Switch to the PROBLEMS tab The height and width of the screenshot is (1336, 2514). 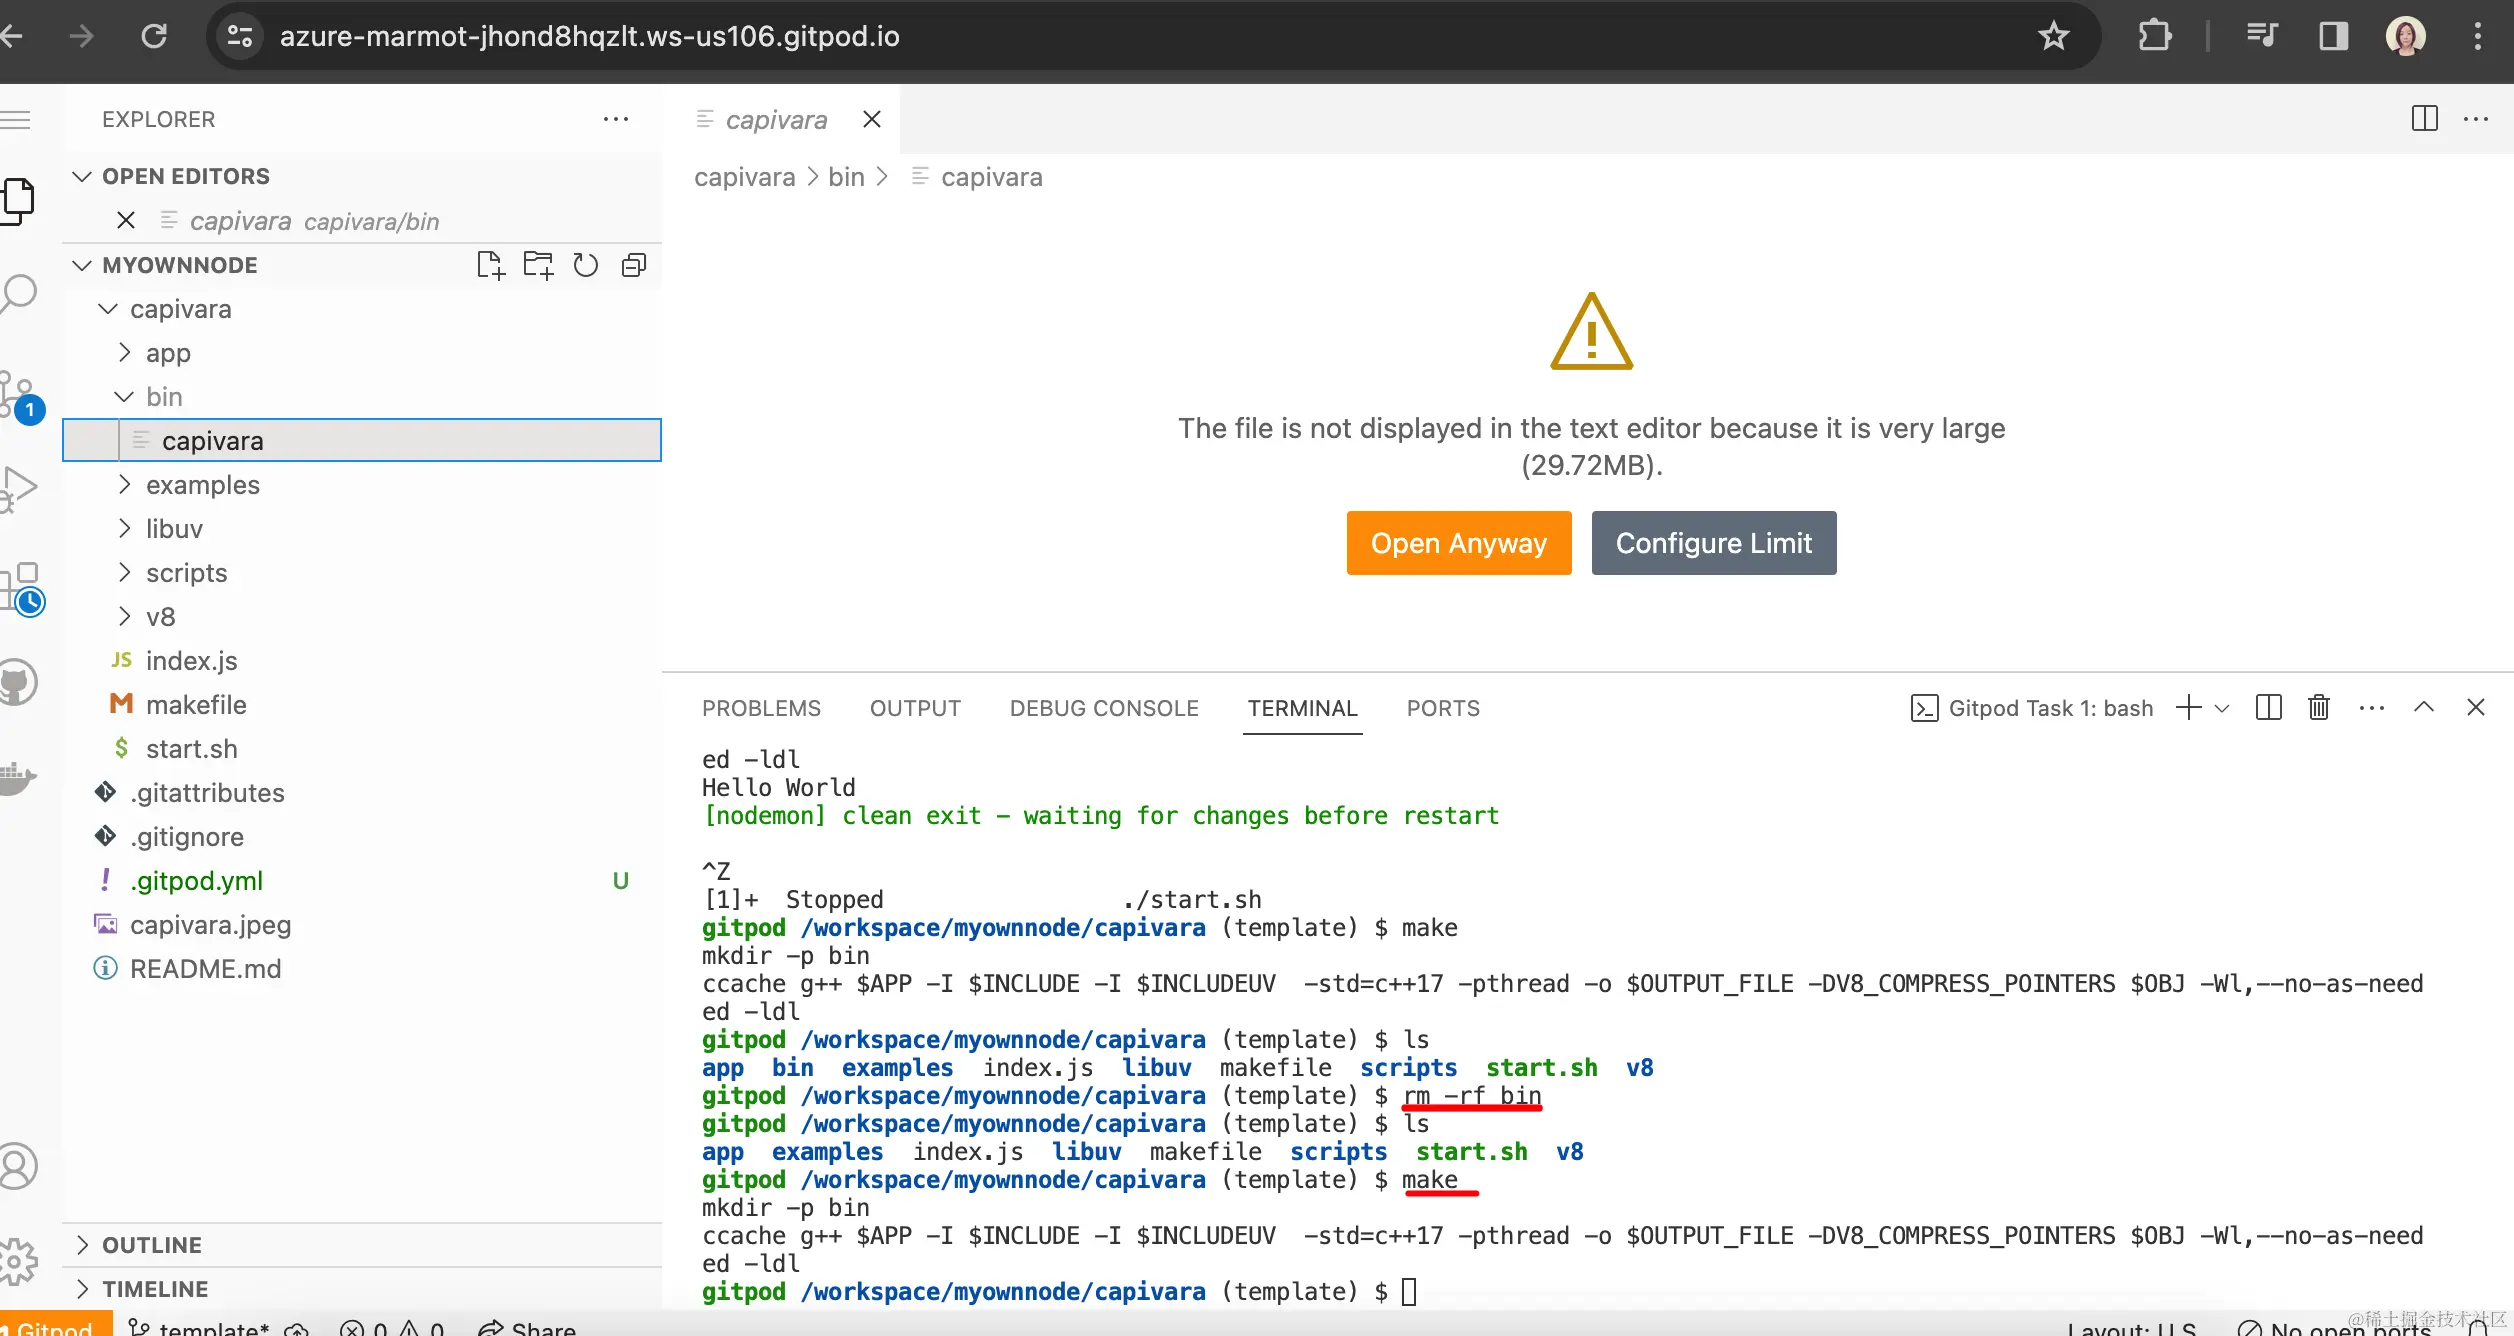[761, 708]
